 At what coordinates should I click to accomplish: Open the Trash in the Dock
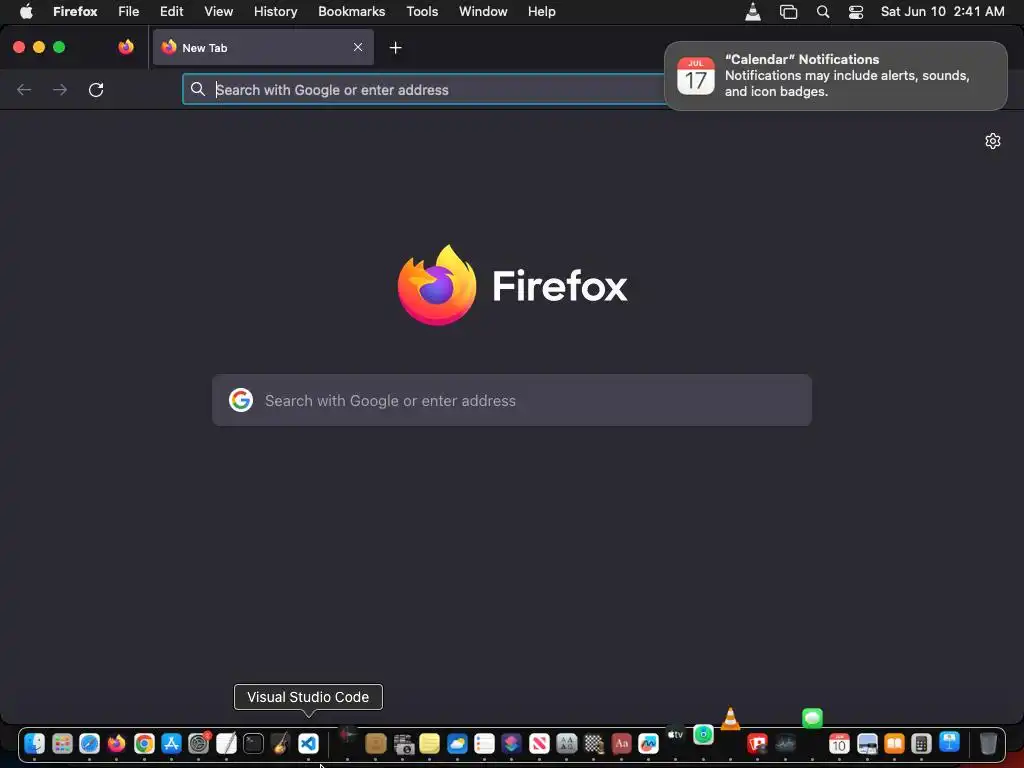click(989, 743)
